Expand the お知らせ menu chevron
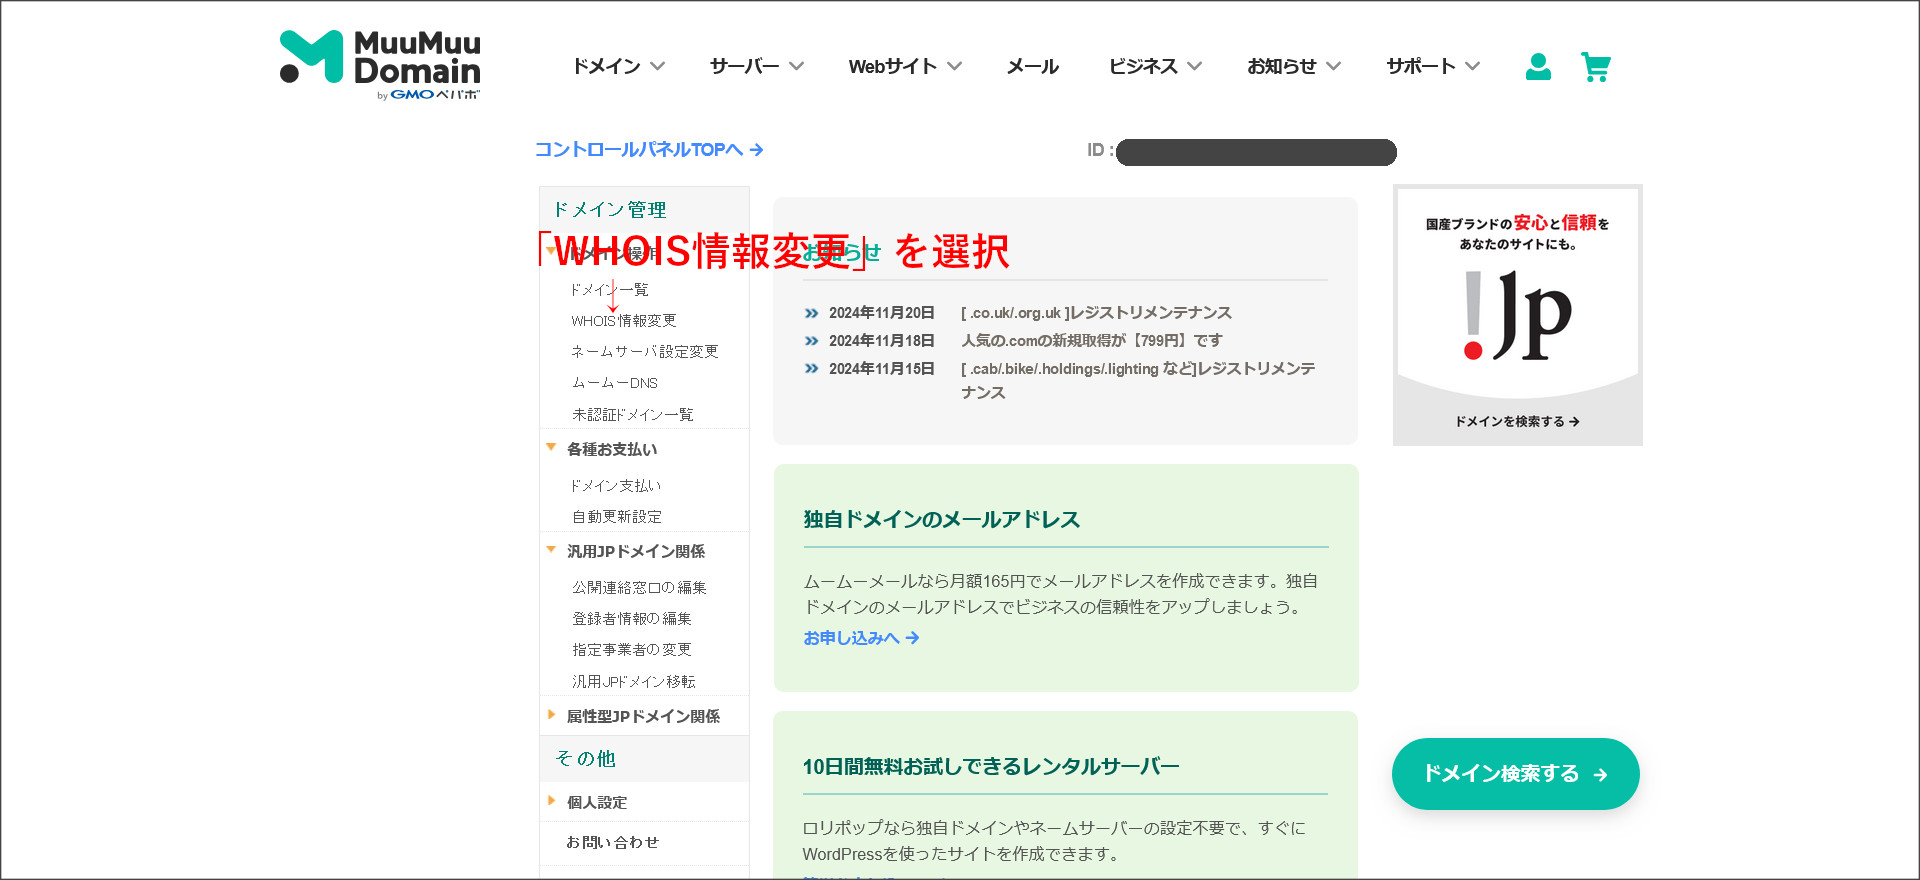 coord(1333,66)
